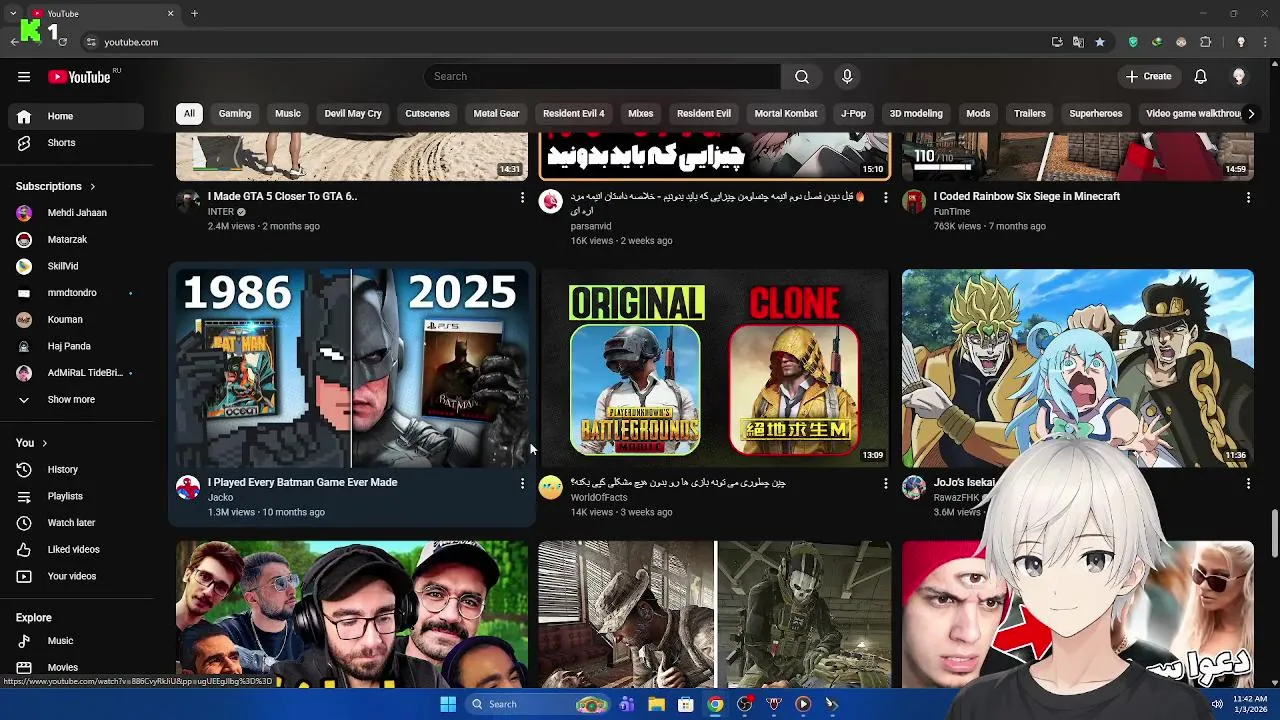Click the search magnifier button
1280x720 pixels.
(802, 77)
